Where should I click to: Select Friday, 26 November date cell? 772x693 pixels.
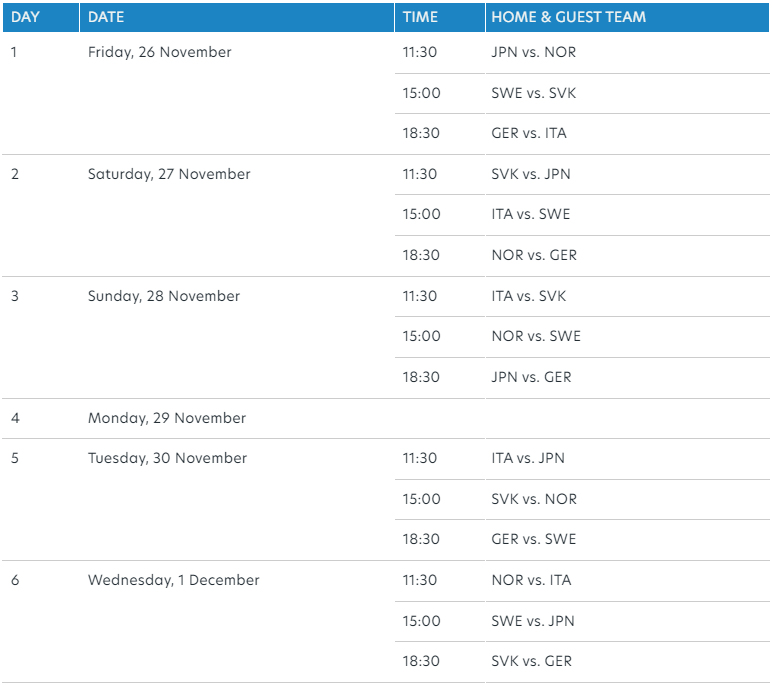point(159,52)
